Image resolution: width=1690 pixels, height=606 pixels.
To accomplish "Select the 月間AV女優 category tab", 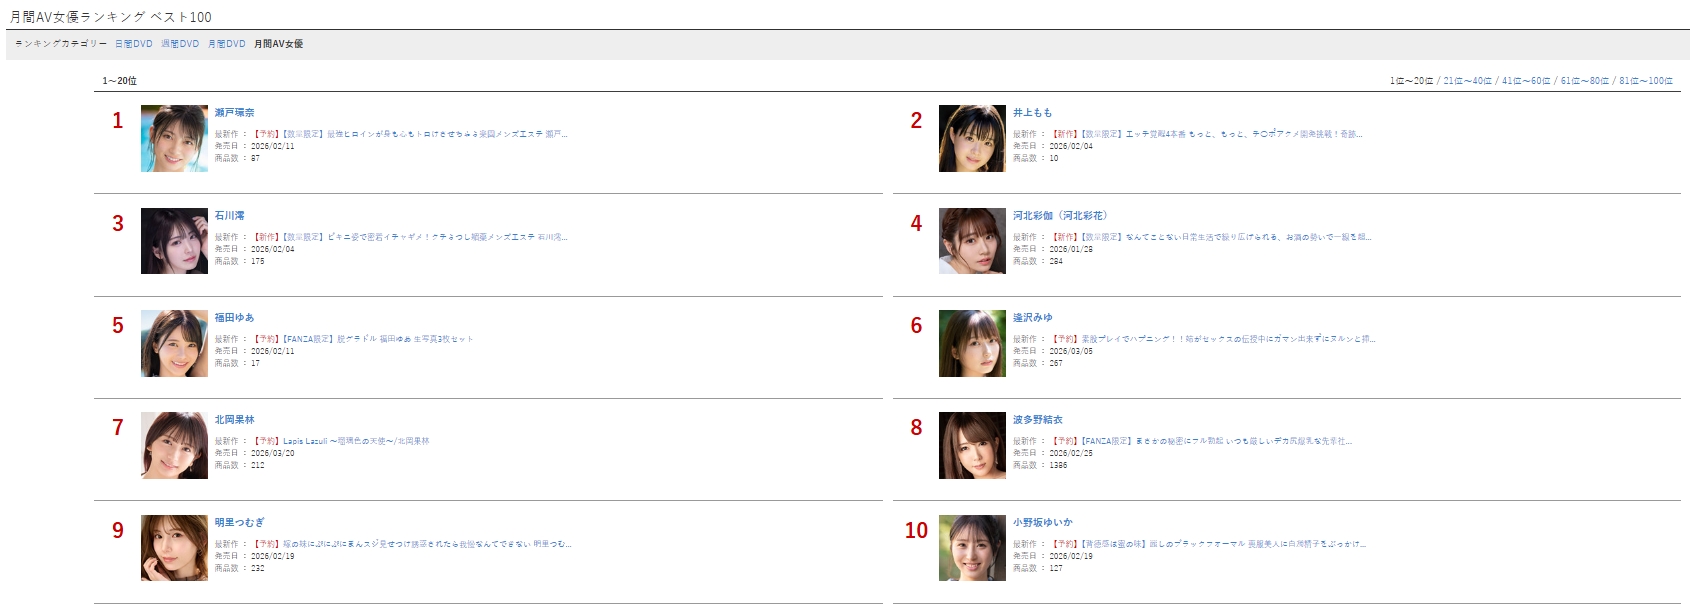I will pos(278,44).
